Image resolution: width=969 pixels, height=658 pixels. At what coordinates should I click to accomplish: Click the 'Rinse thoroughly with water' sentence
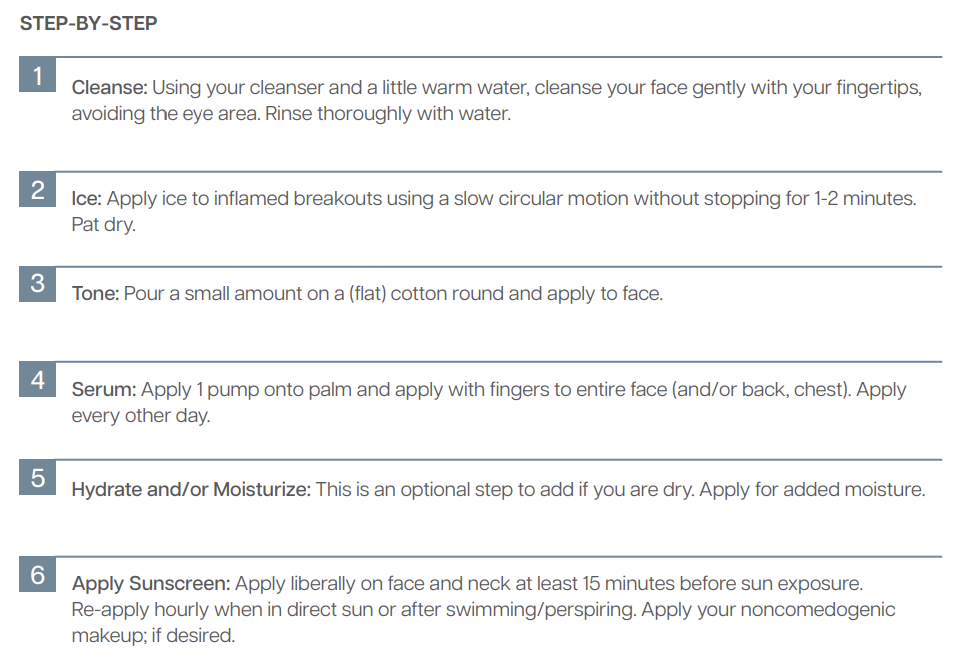click(388, 114)
